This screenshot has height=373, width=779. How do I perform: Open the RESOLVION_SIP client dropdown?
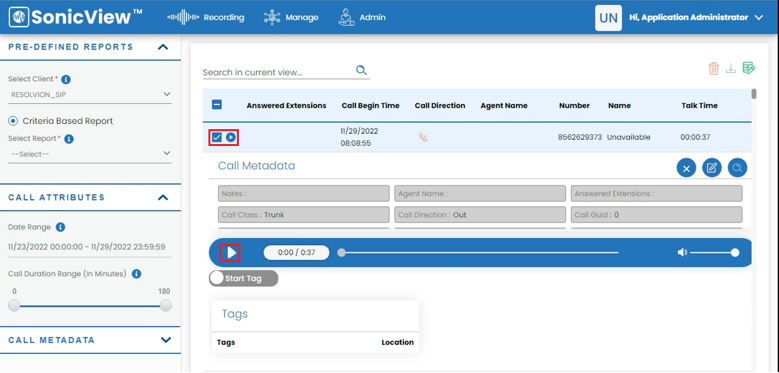(90, 94)
